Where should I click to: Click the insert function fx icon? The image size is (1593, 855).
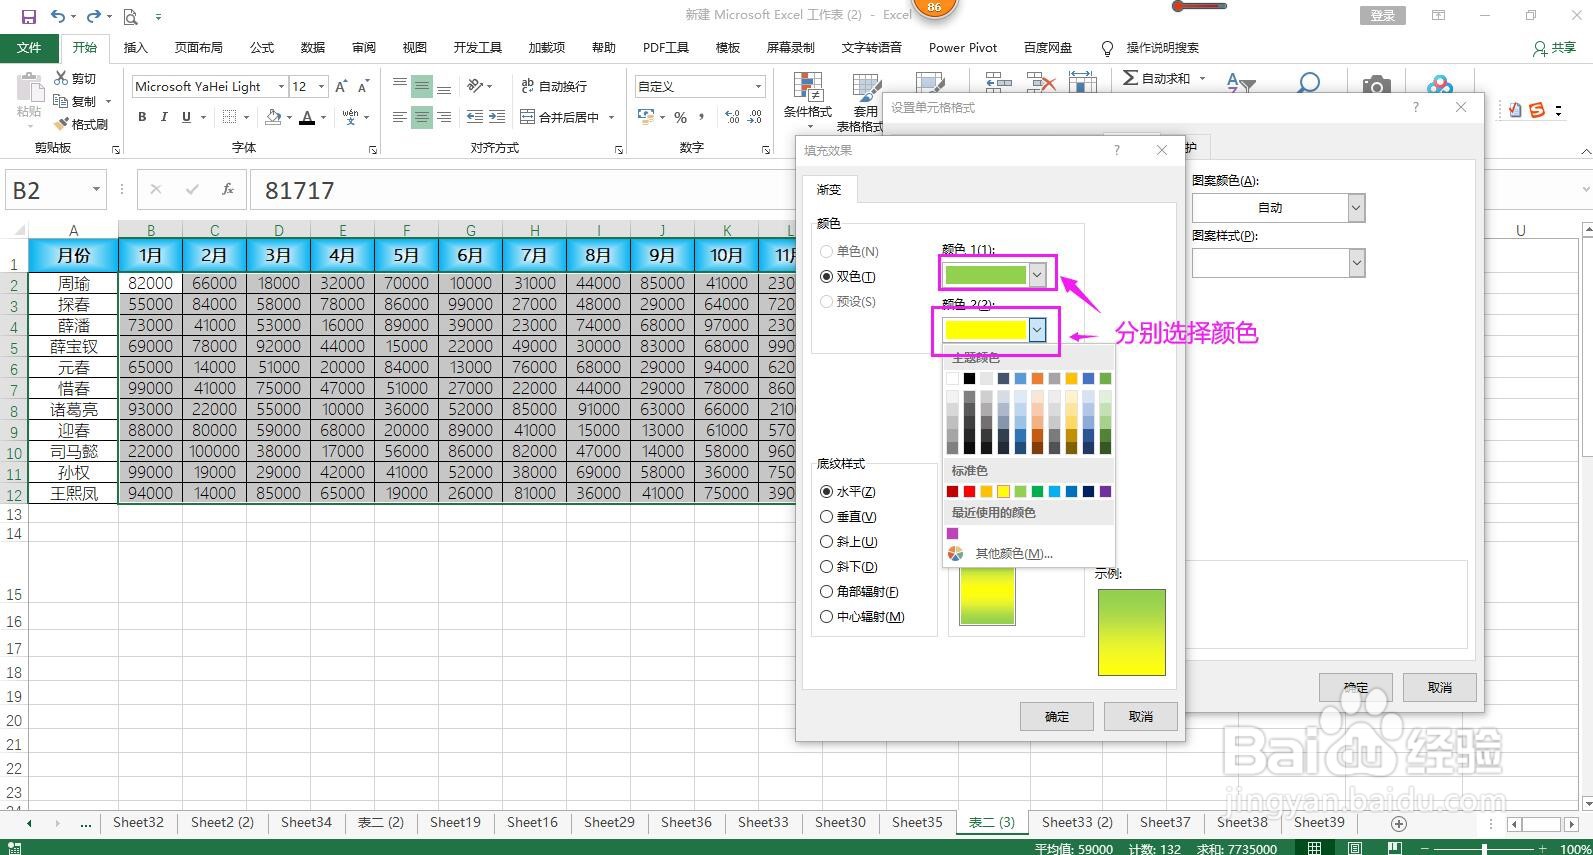[x=228, y=189]
